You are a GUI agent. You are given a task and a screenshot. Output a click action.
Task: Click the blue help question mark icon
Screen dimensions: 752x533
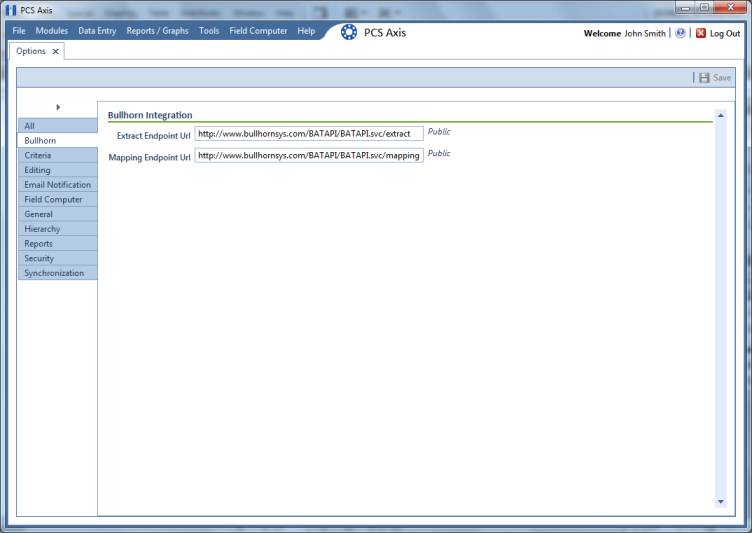coord(680,33)
